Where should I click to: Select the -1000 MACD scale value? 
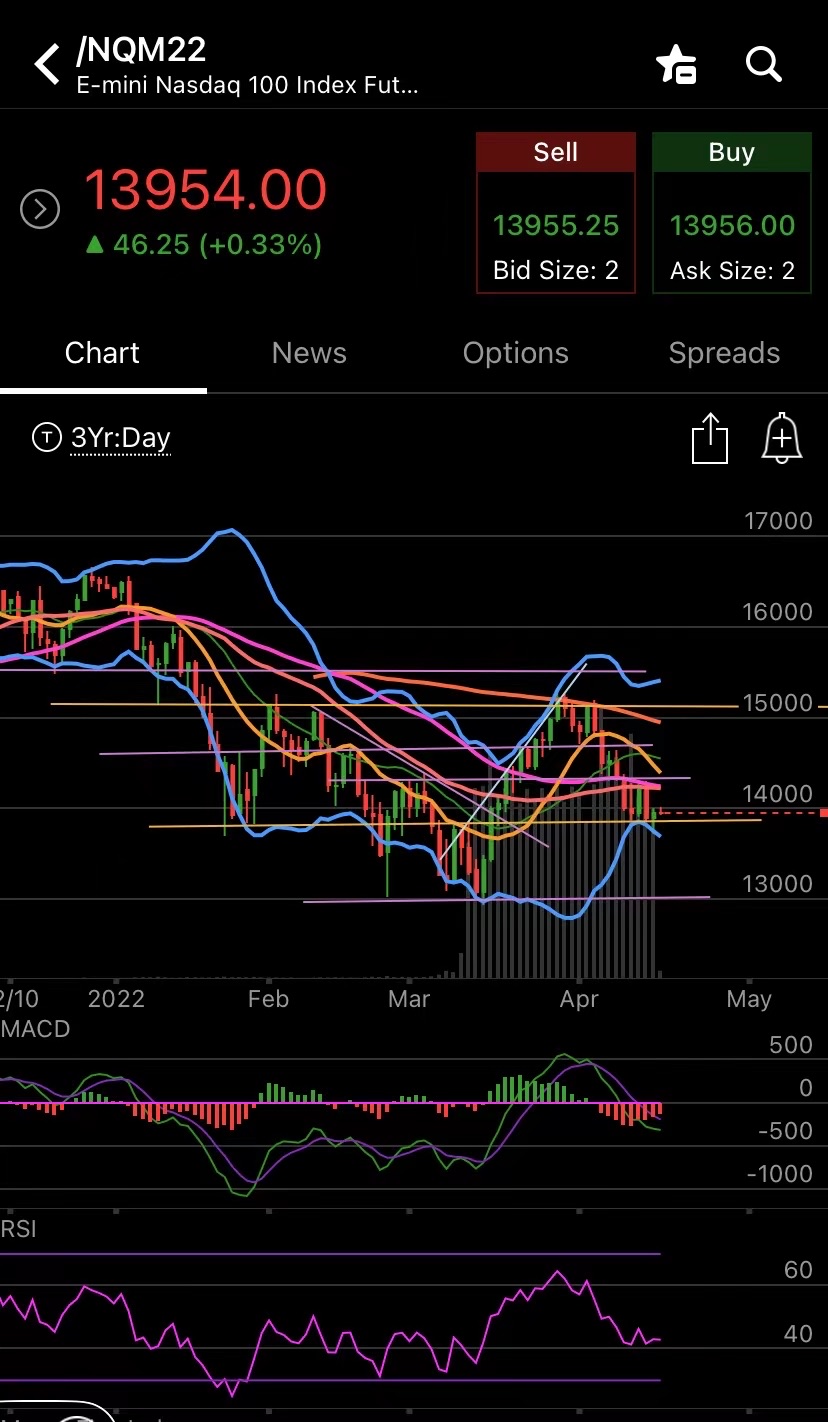(x=780, y=1174)
